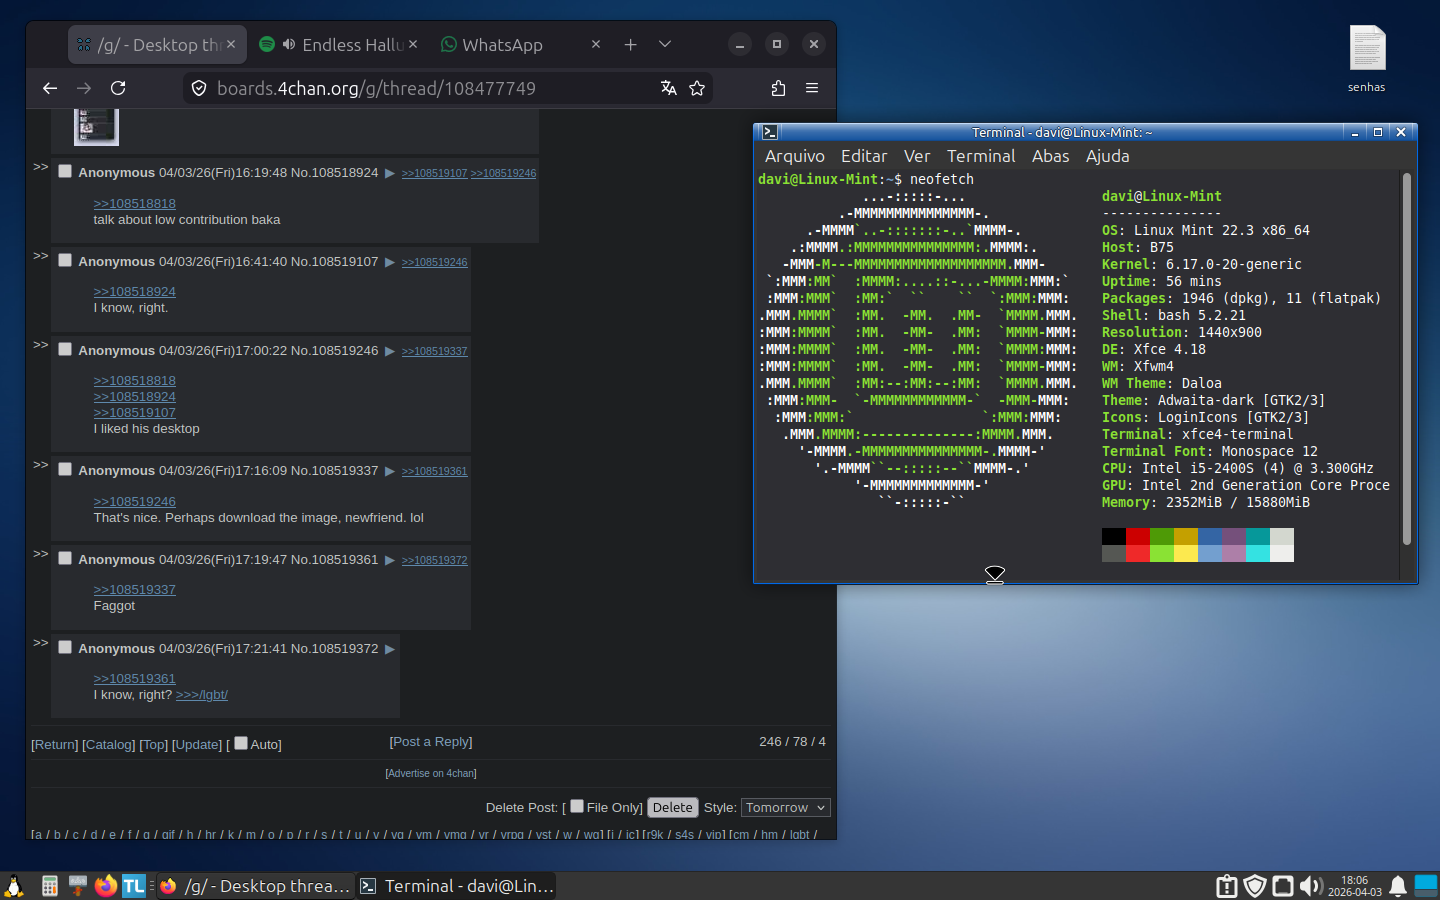Image resolution: width=1440 pixels, height=900 pixels.
Task: Open the Style dropdown showing Tomorrow
Action: point(785,808)
